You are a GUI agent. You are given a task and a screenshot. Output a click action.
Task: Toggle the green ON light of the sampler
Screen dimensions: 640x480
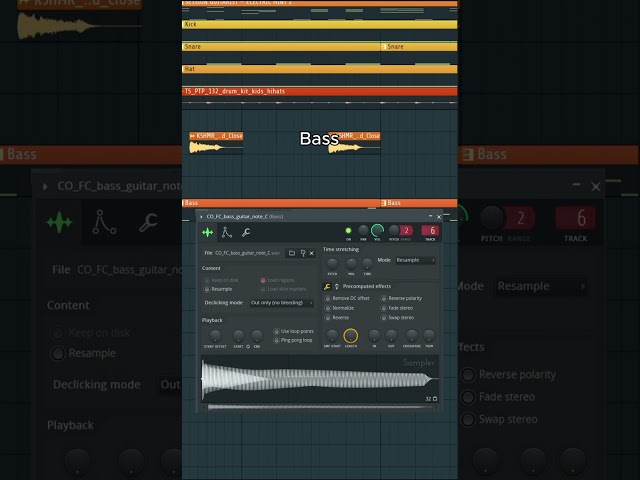348,231
